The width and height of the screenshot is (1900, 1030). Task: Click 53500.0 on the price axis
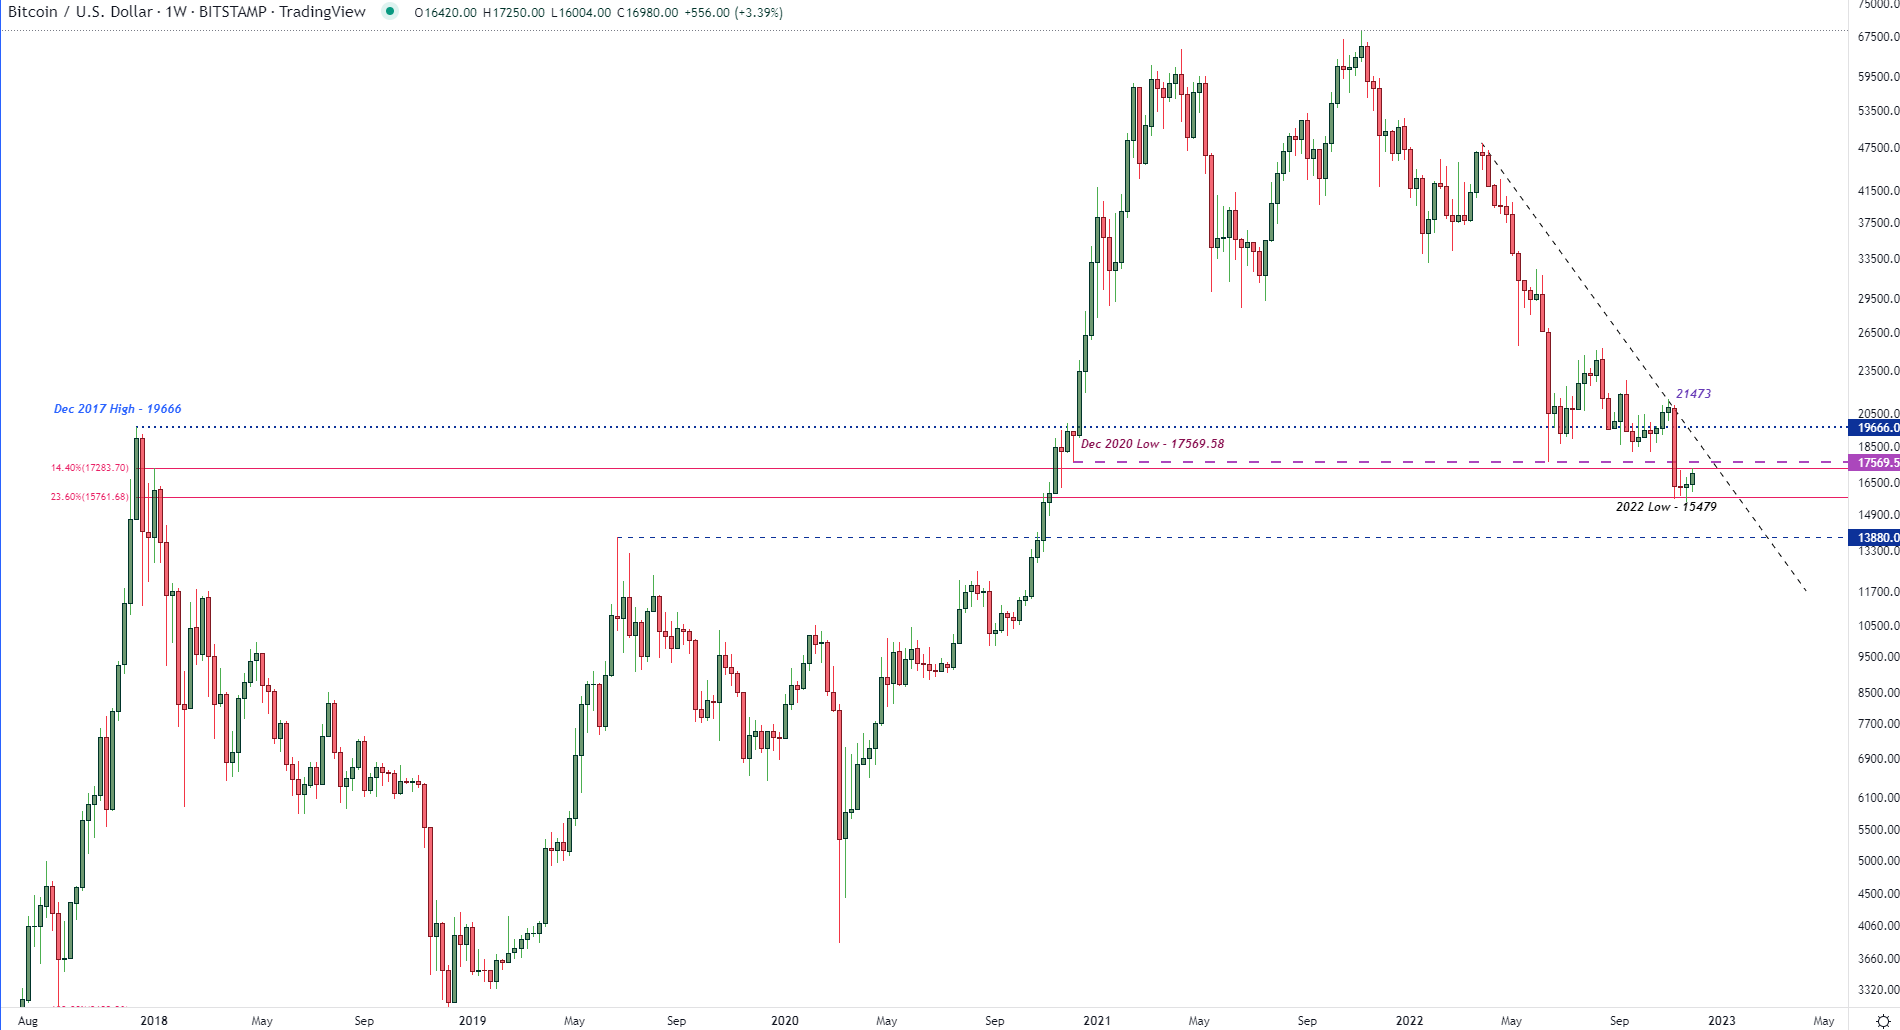tap(1878, 111)
